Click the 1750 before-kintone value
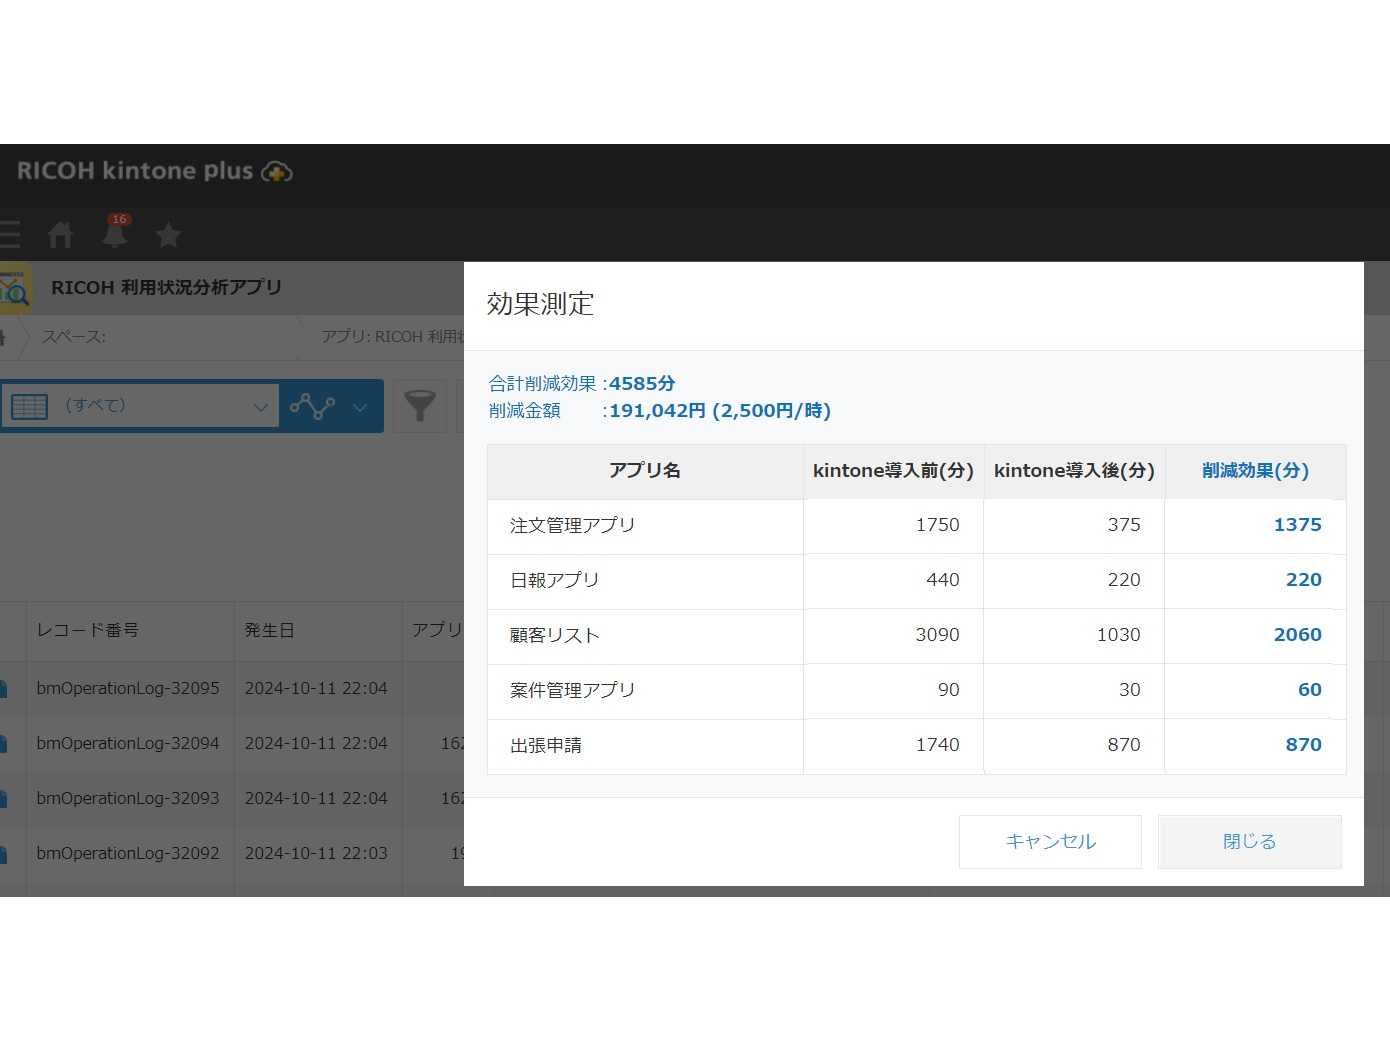The image size is (1390, 1042). coord(937,525)
